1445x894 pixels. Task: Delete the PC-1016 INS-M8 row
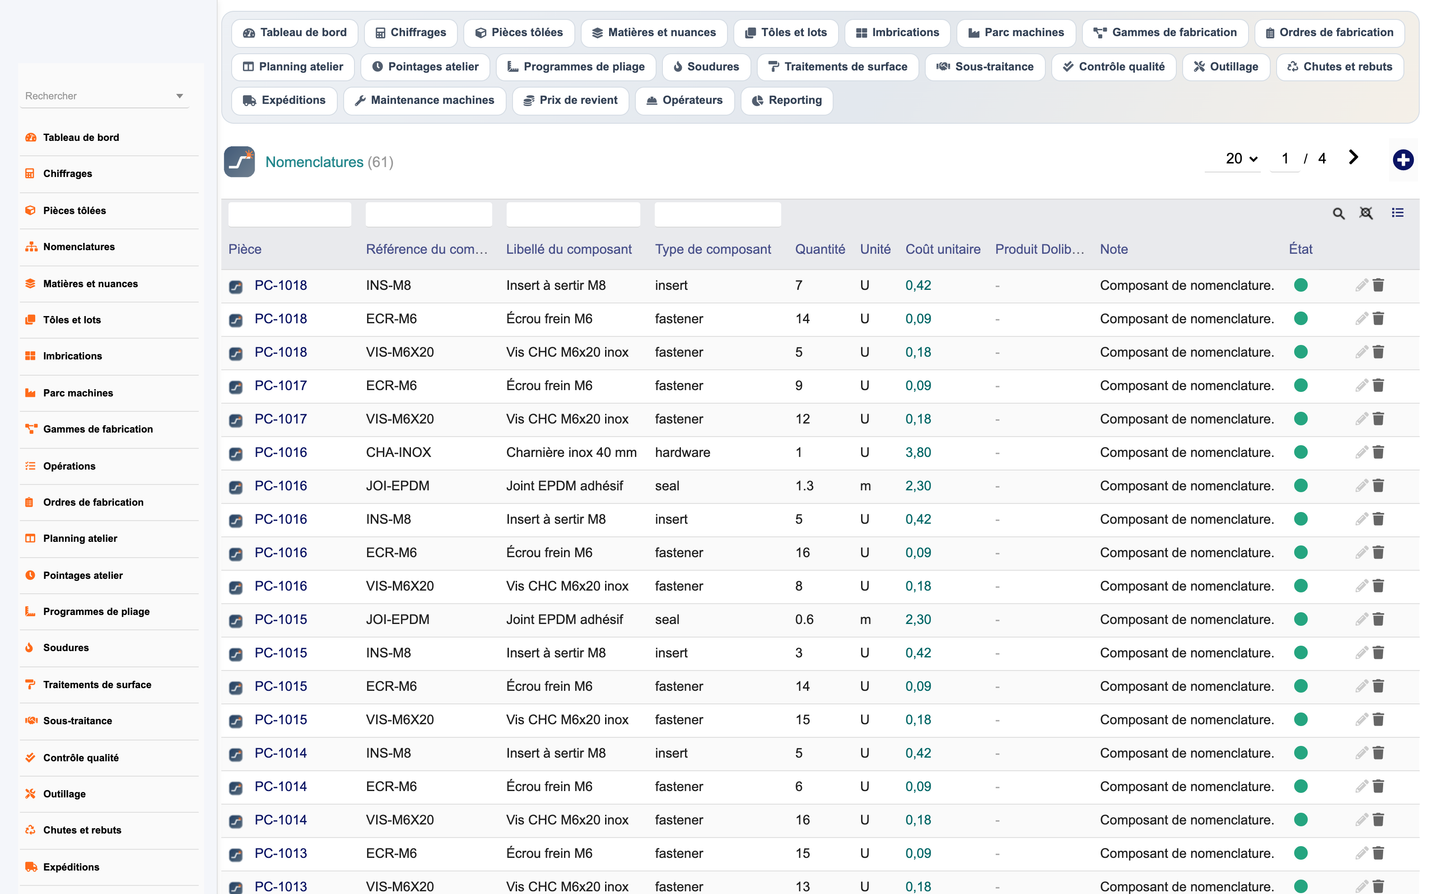1378,519
